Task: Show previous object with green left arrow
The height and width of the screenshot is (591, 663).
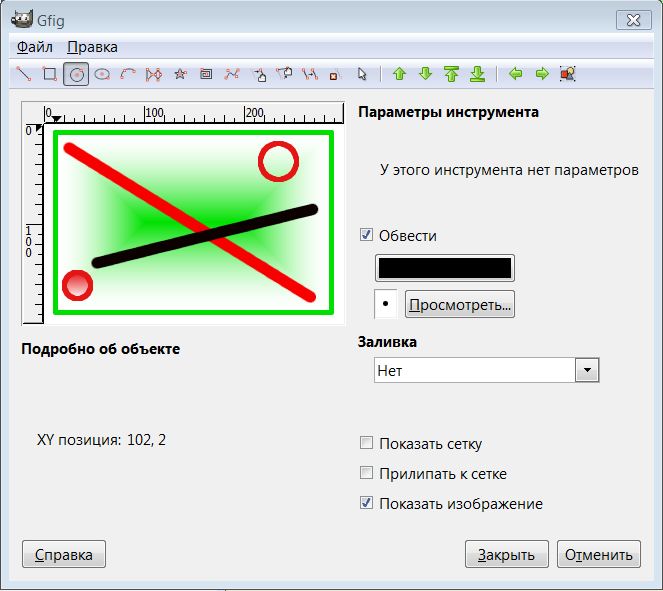Action: point(516,74)
